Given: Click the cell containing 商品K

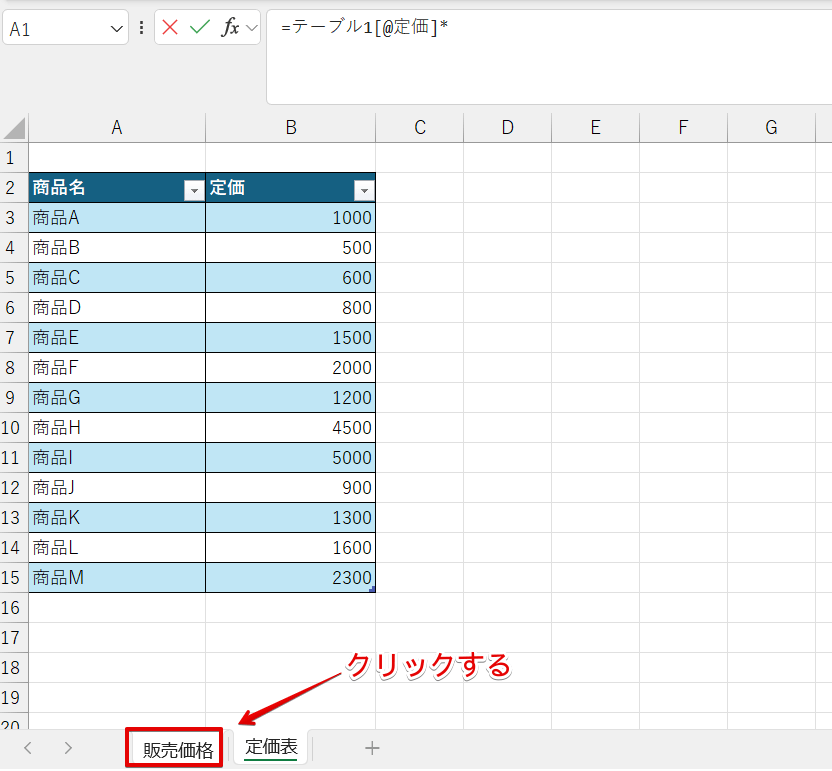Looking at the screenshot, I should pyautogui.click(x=117, y=518).
